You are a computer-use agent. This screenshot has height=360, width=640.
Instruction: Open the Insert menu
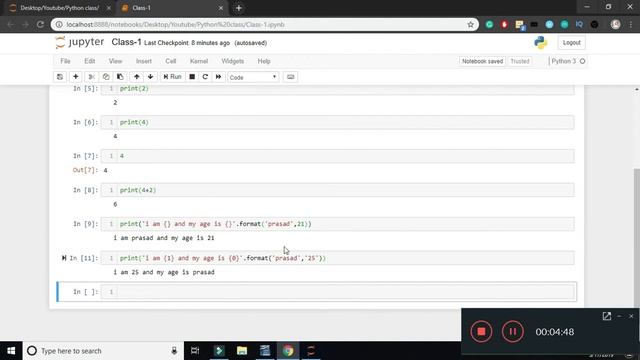point(144,61)
